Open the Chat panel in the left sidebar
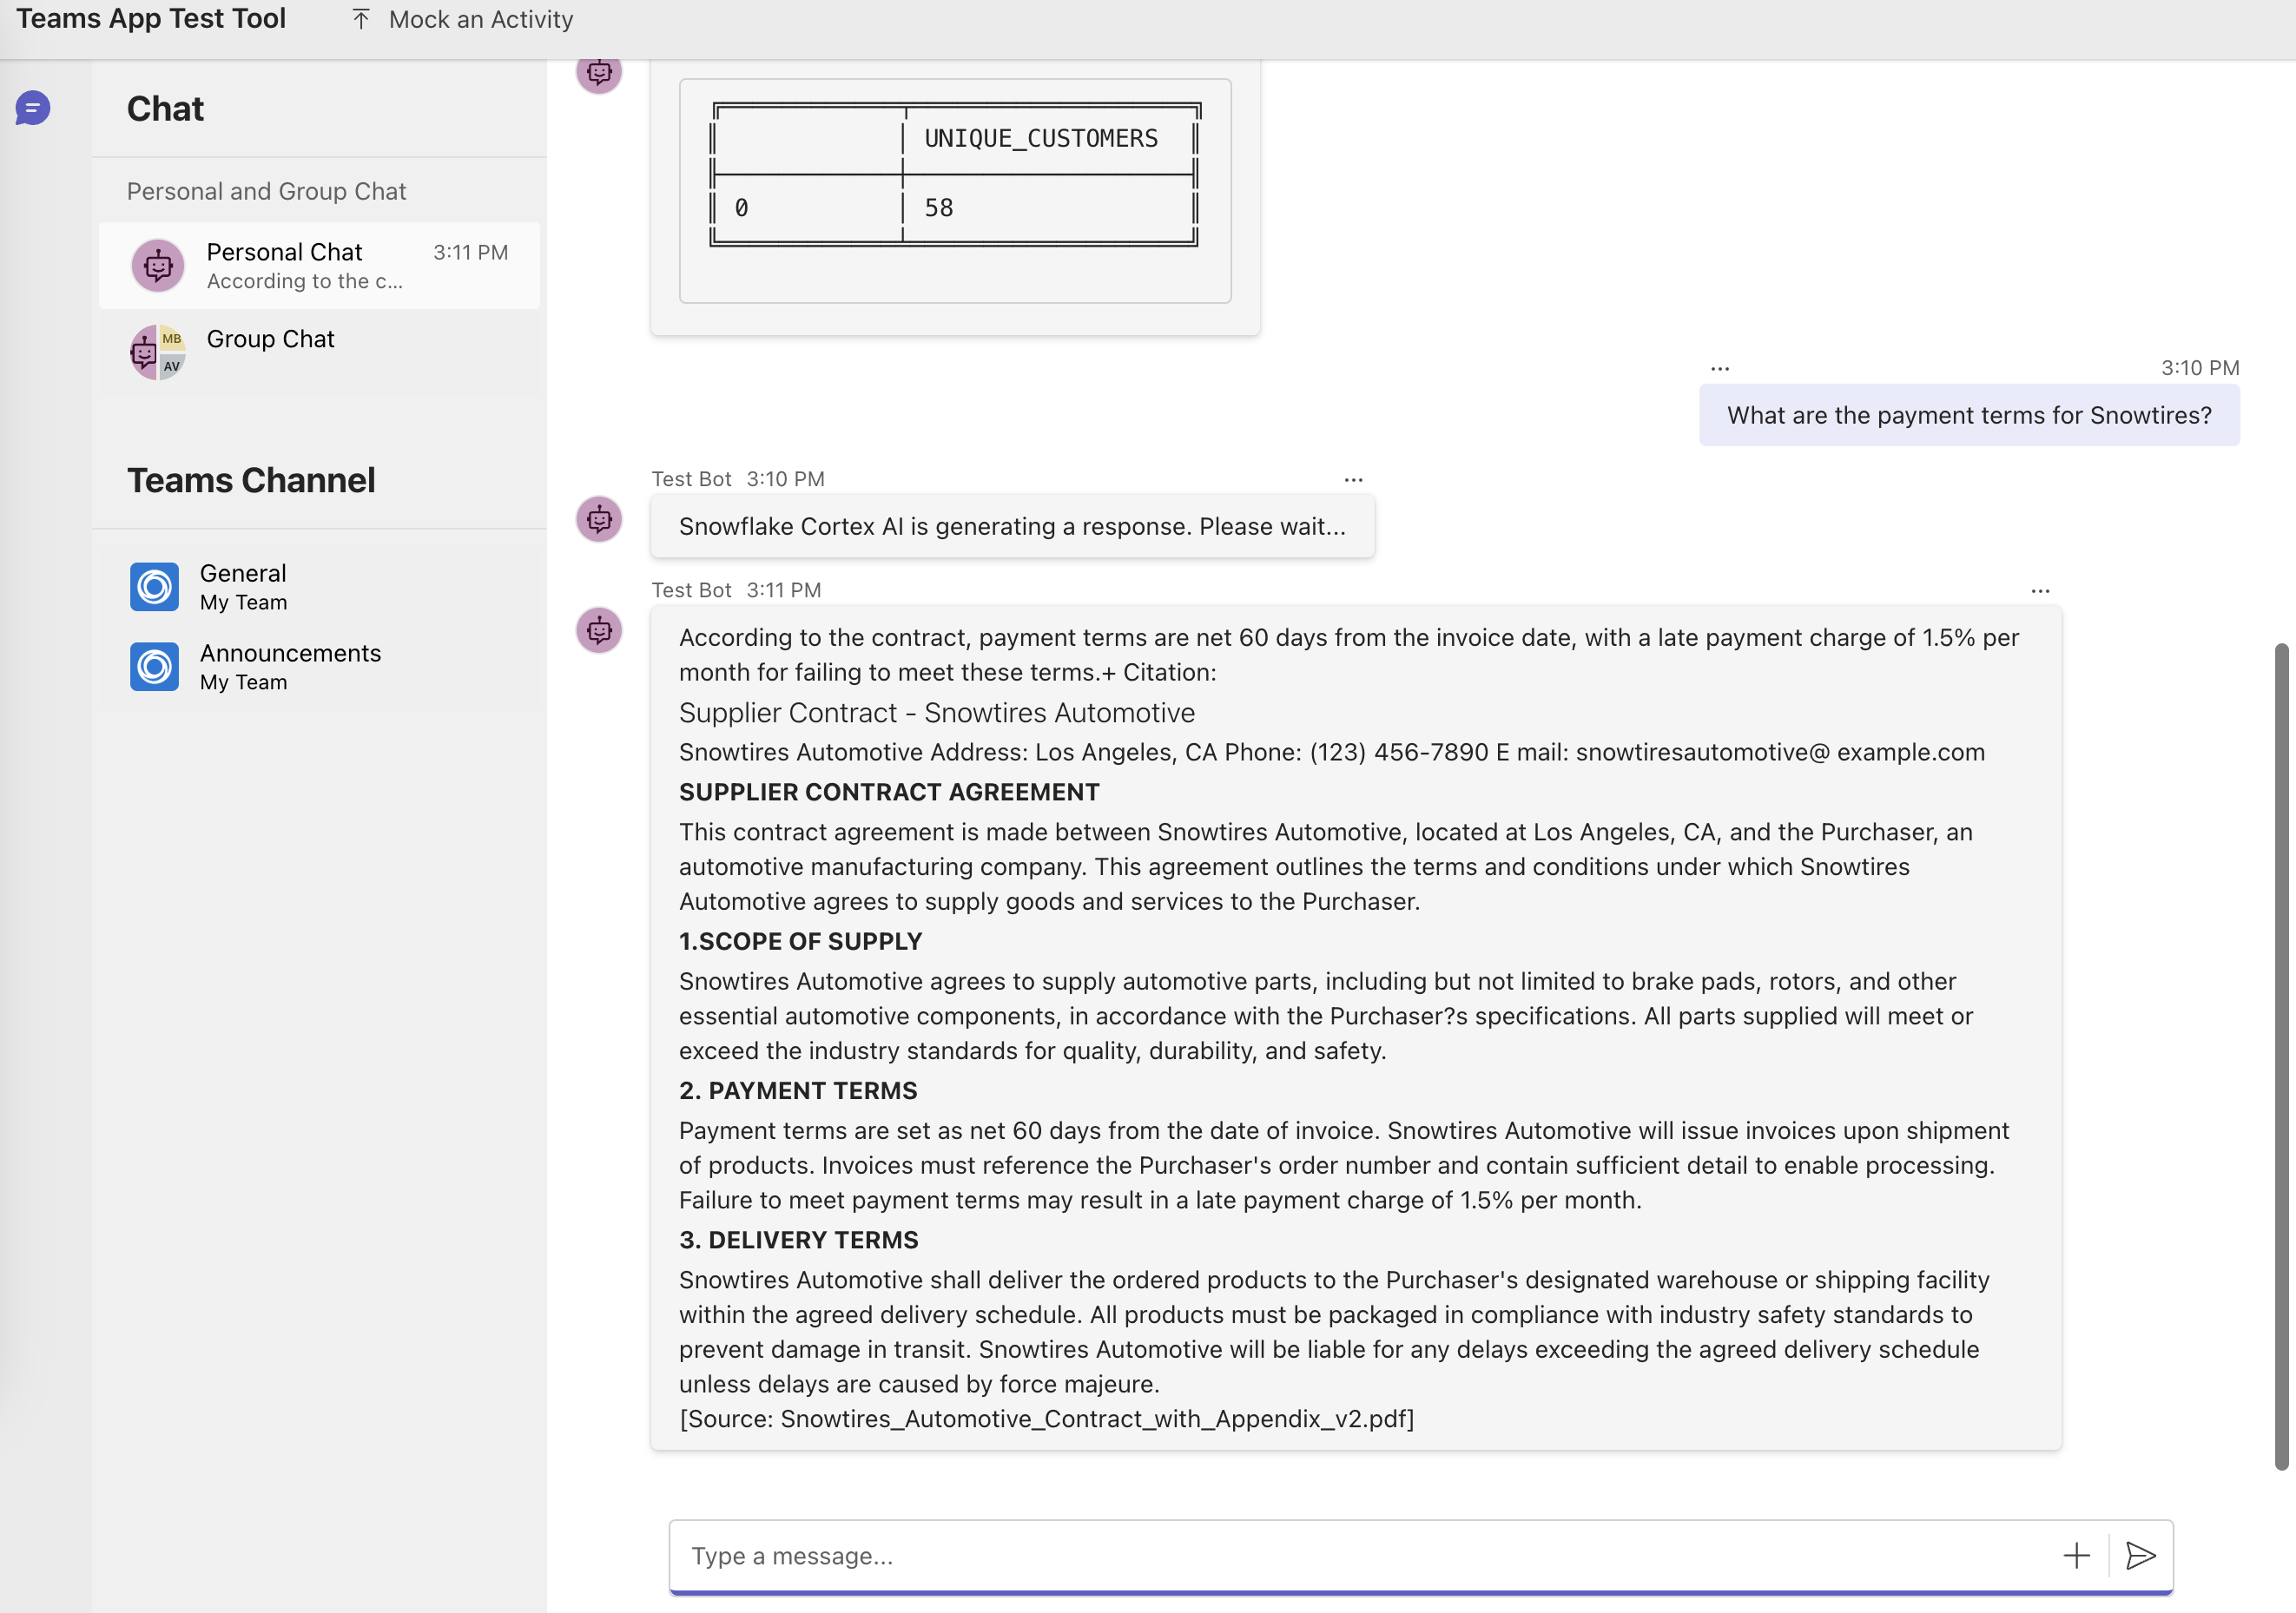The height and width of the screenshot is (1613, 2296). pos(33,108)
